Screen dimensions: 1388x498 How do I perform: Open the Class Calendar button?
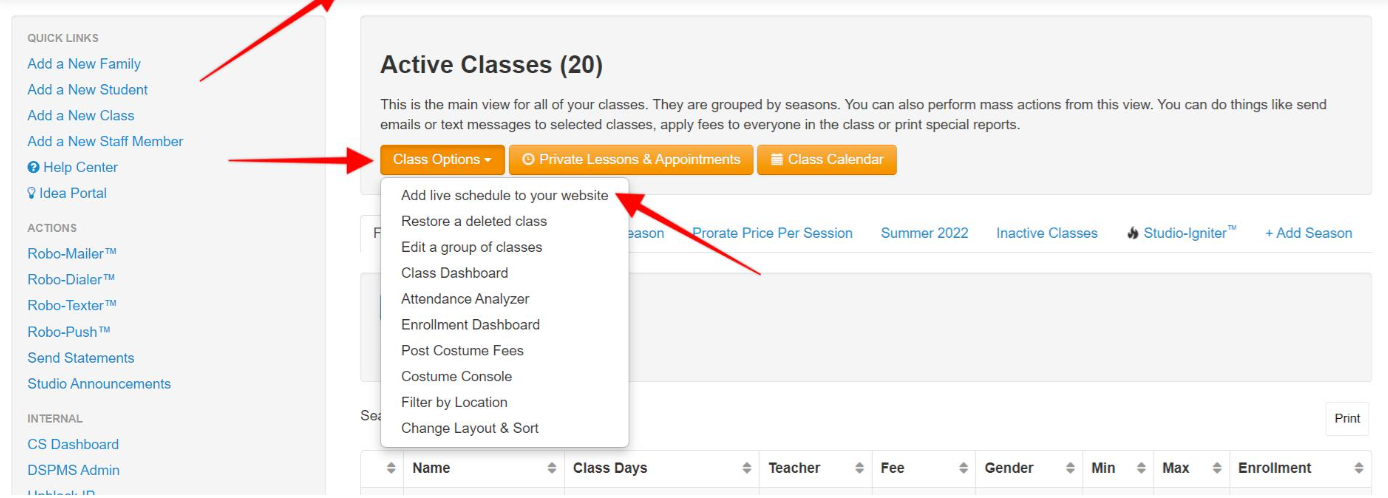[x=827, y=159]
